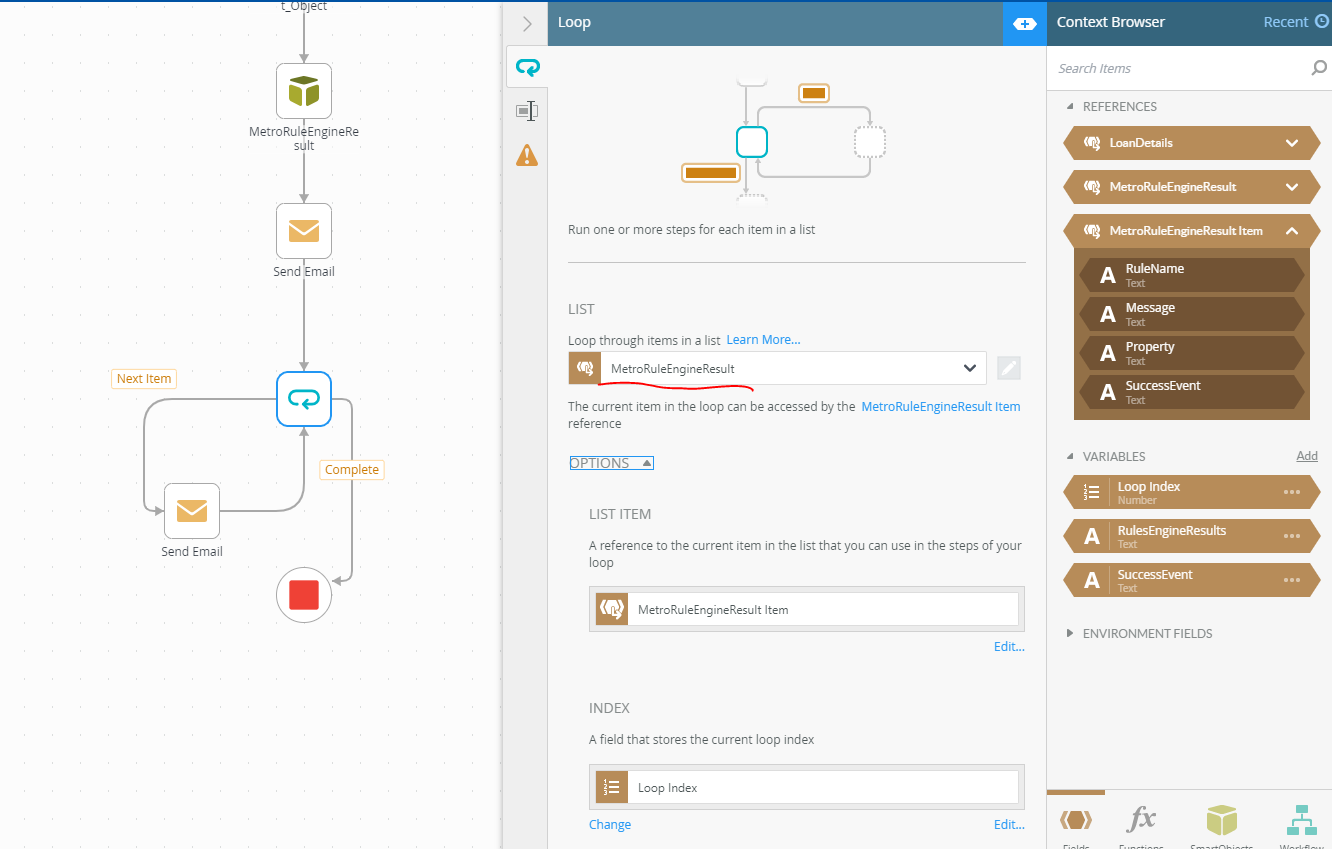This screenshot has width=1332, height=849.
Task: Select the upper Send Email step
Action: (x=304, y=231)
